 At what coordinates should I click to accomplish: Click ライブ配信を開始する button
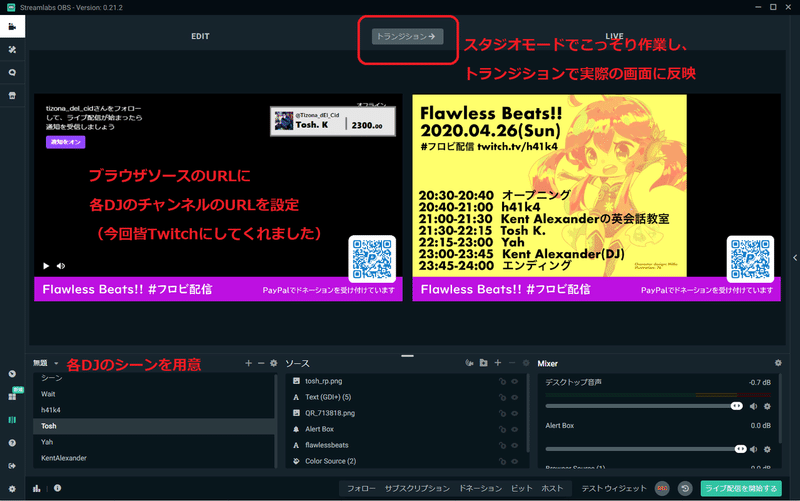coord(741,488)
